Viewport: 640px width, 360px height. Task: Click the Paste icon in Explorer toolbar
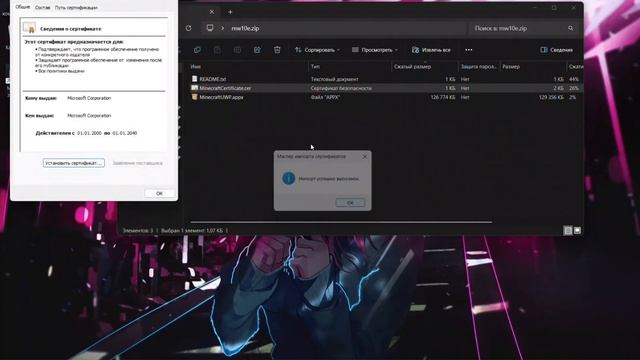(217, 50)
